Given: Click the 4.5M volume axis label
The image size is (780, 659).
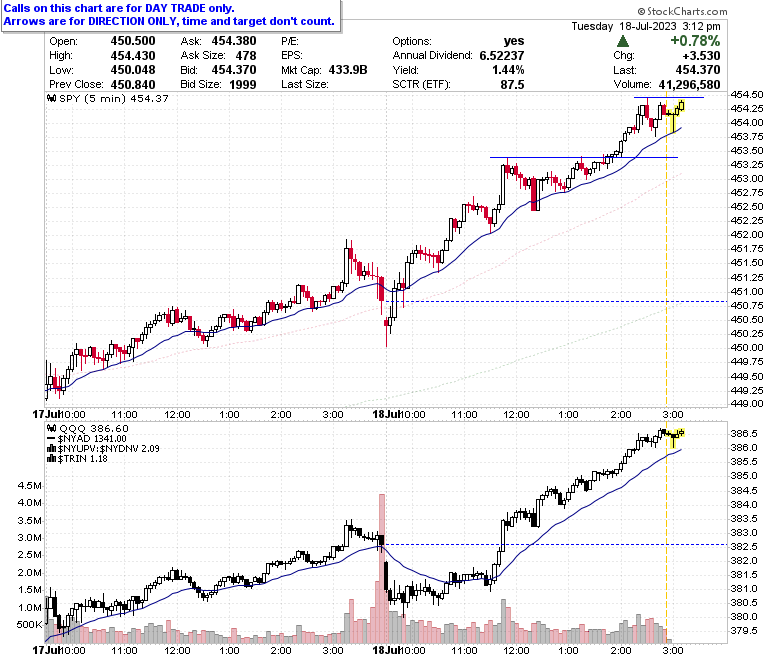Looking at the screenshot, I should [29, 485].
